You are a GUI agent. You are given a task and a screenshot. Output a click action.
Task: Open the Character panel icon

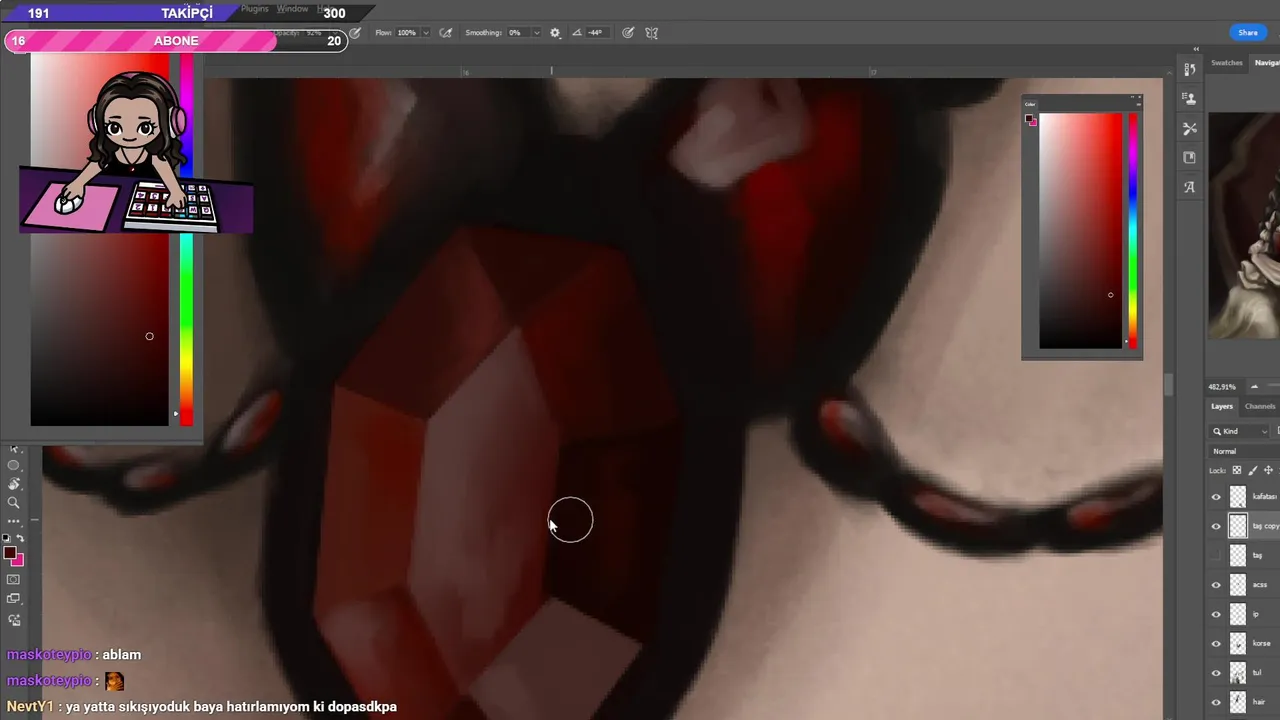click(1189, 187)
